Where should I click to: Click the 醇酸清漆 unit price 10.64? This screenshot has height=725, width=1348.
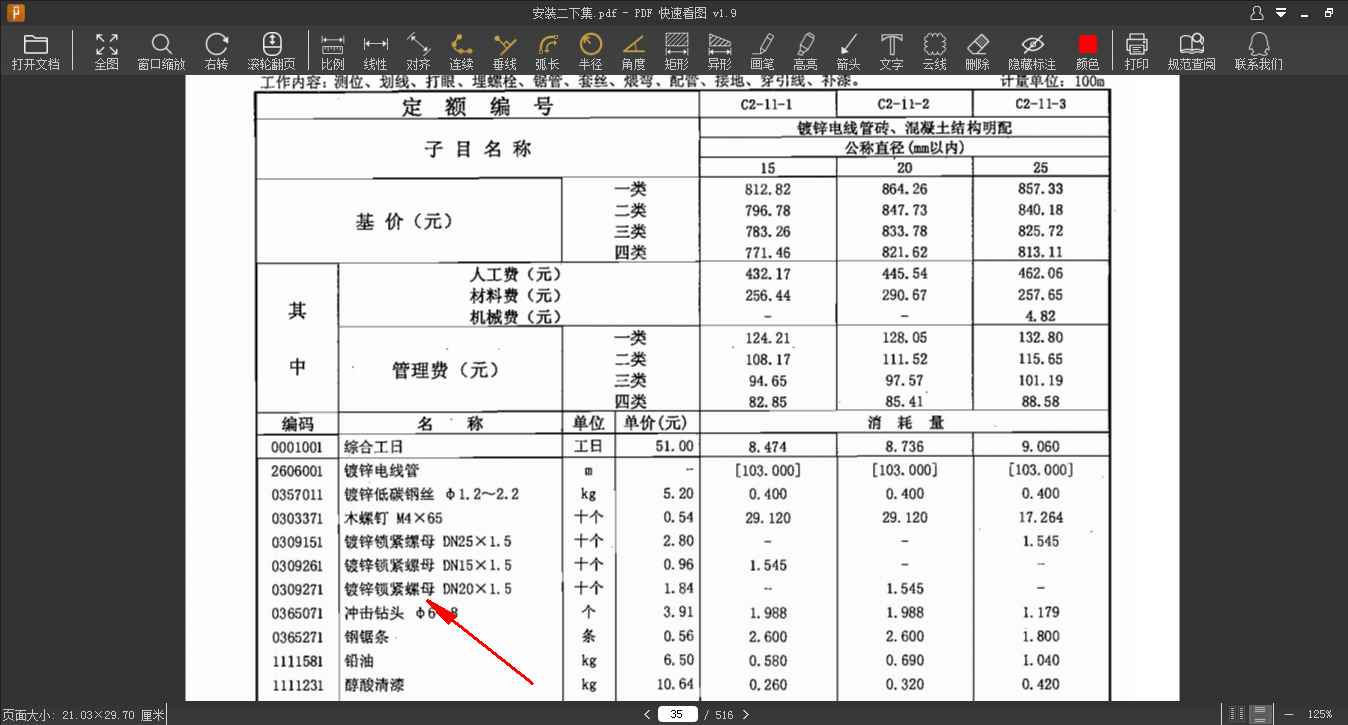675,685
